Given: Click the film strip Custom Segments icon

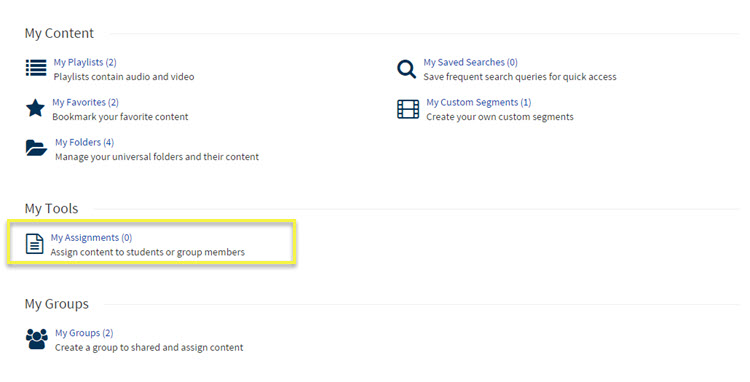Looking at the screenshot, I should (x=408, y=109).
